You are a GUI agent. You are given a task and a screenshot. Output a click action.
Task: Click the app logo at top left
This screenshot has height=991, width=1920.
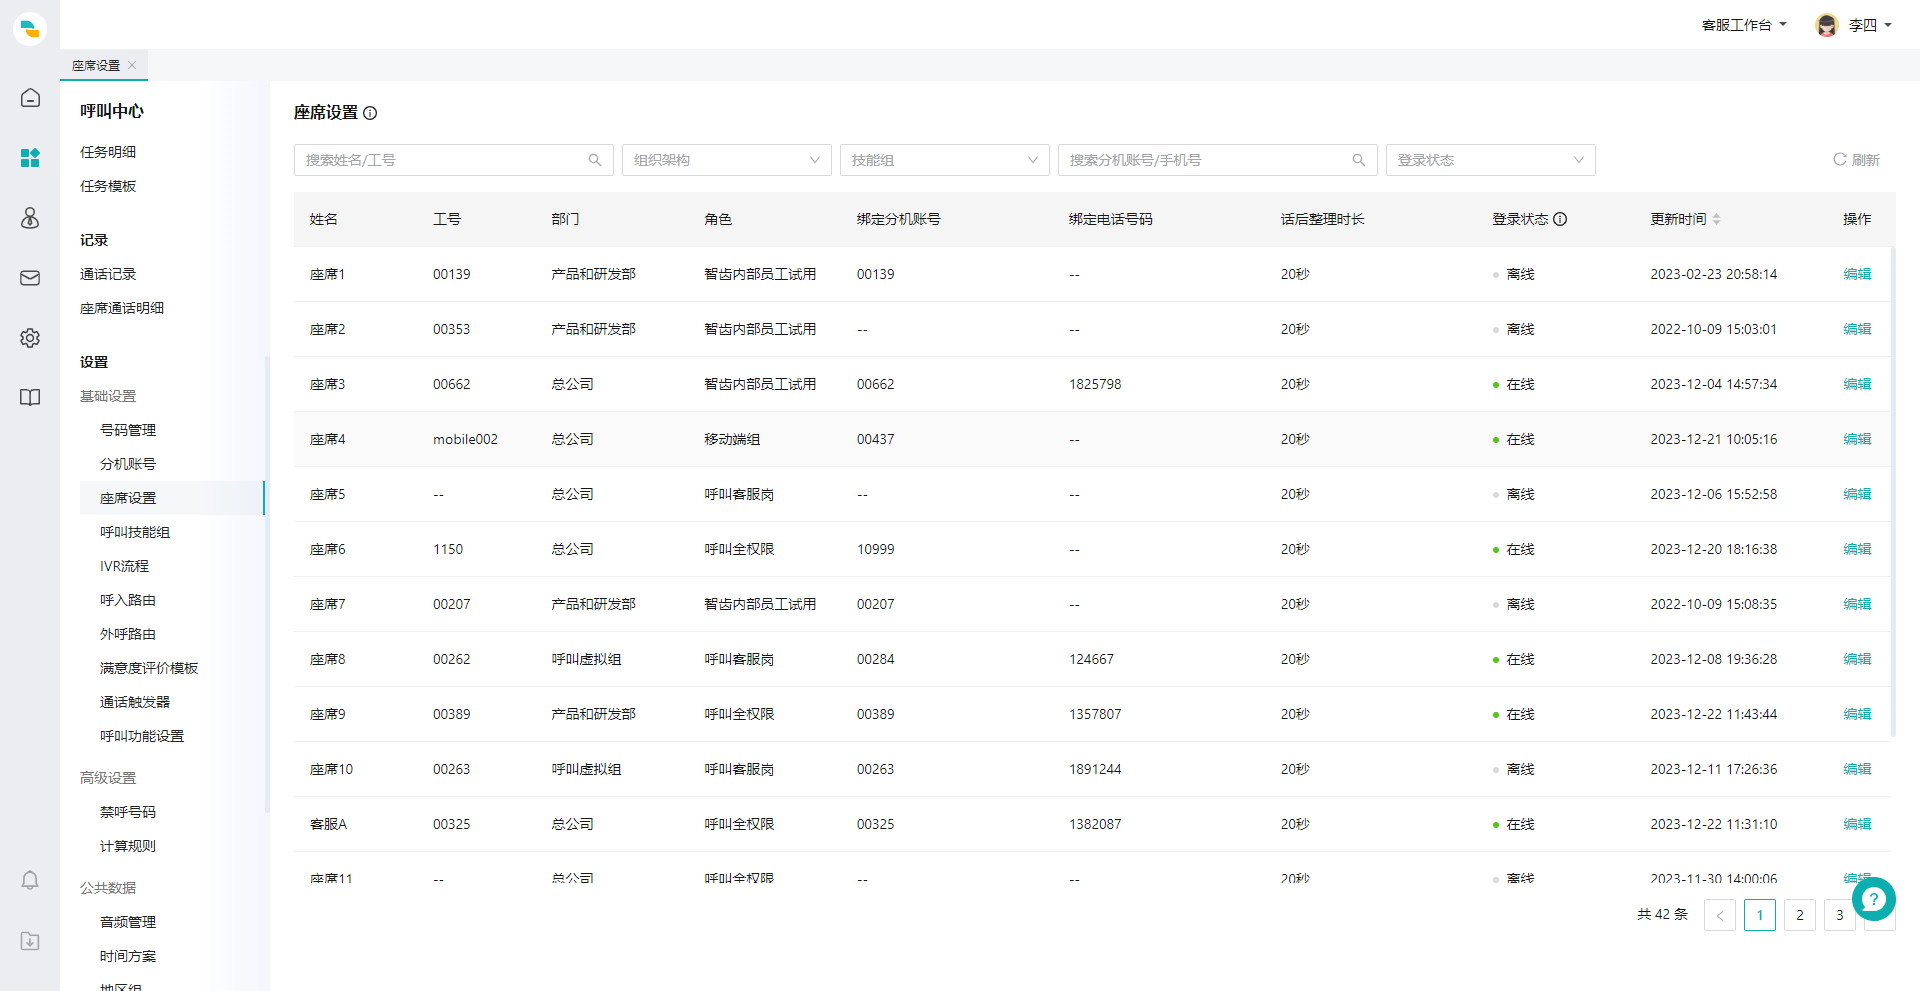click(x=30, y=28)
